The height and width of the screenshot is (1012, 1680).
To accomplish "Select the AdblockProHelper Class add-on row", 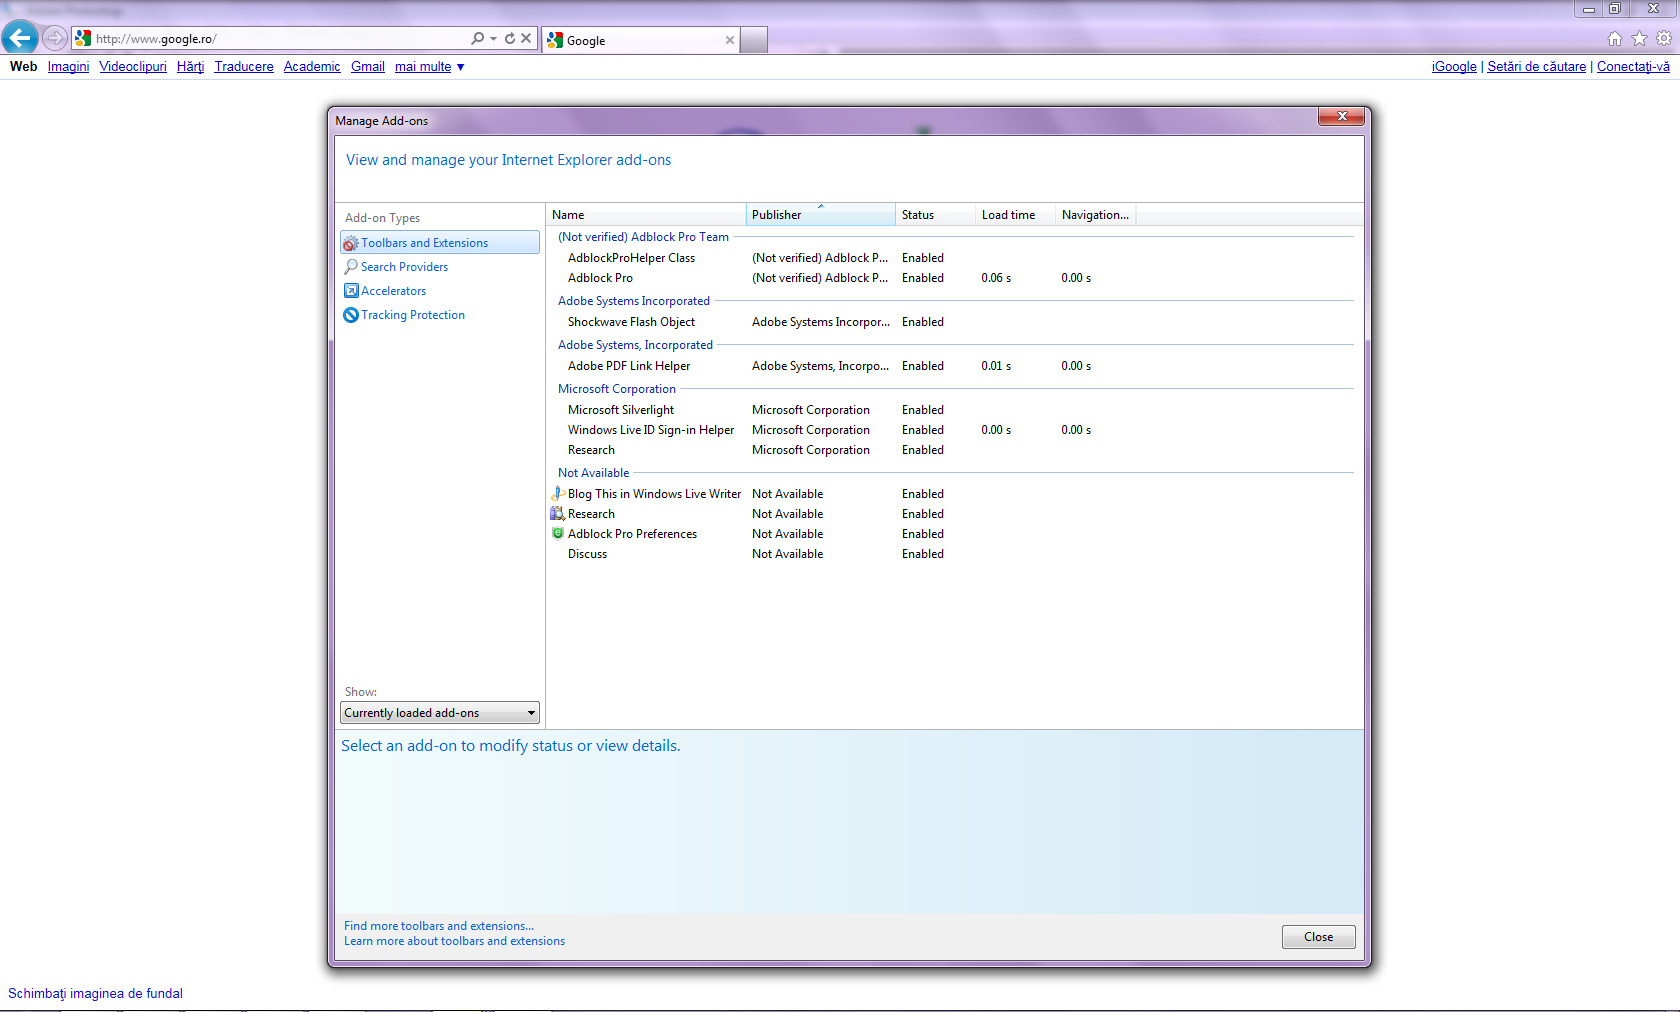I will (x=950, y=258).
